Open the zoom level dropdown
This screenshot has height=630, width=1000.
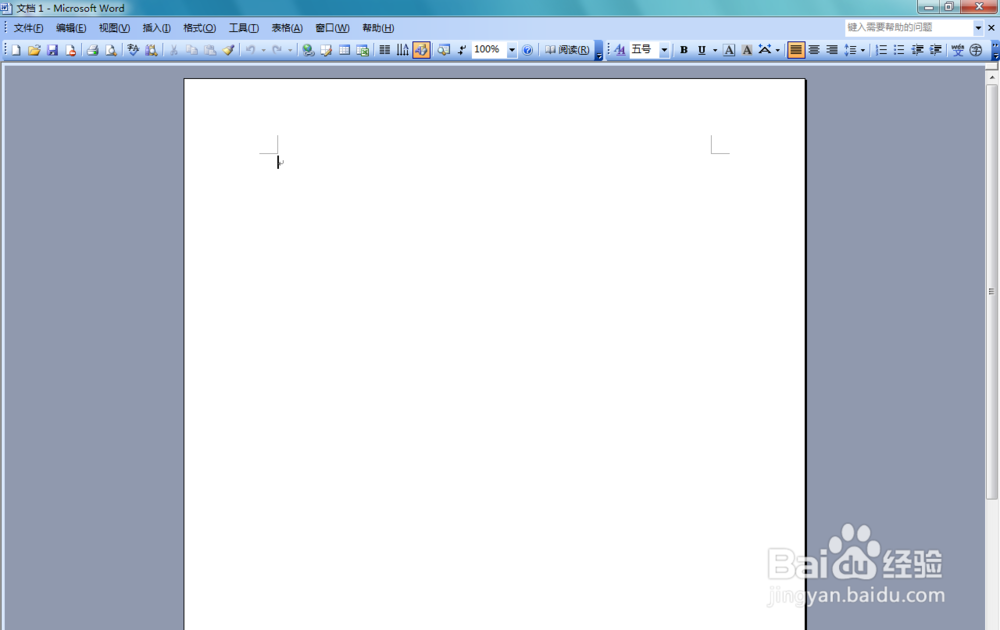point(510,49)
